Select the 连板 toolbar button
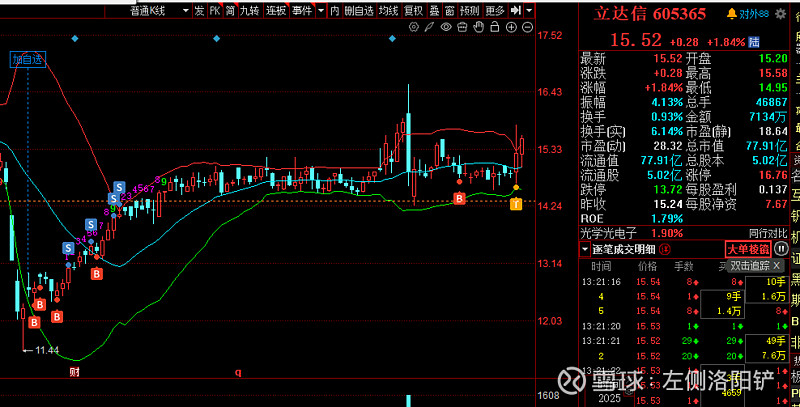This screenshot has height=407, width=800. point(276,10)
